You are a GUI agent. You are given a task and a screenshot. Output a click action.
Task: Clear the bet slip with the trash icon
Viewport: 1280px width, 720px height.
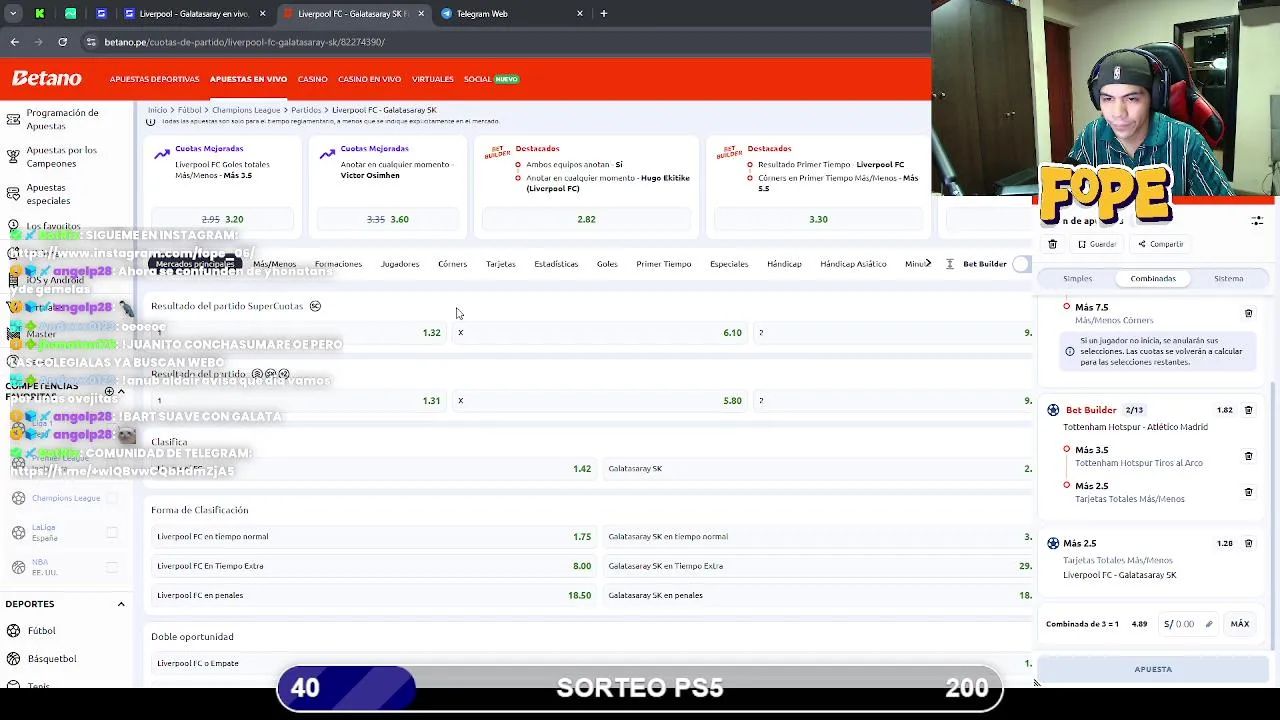(x=1052, y=244)
